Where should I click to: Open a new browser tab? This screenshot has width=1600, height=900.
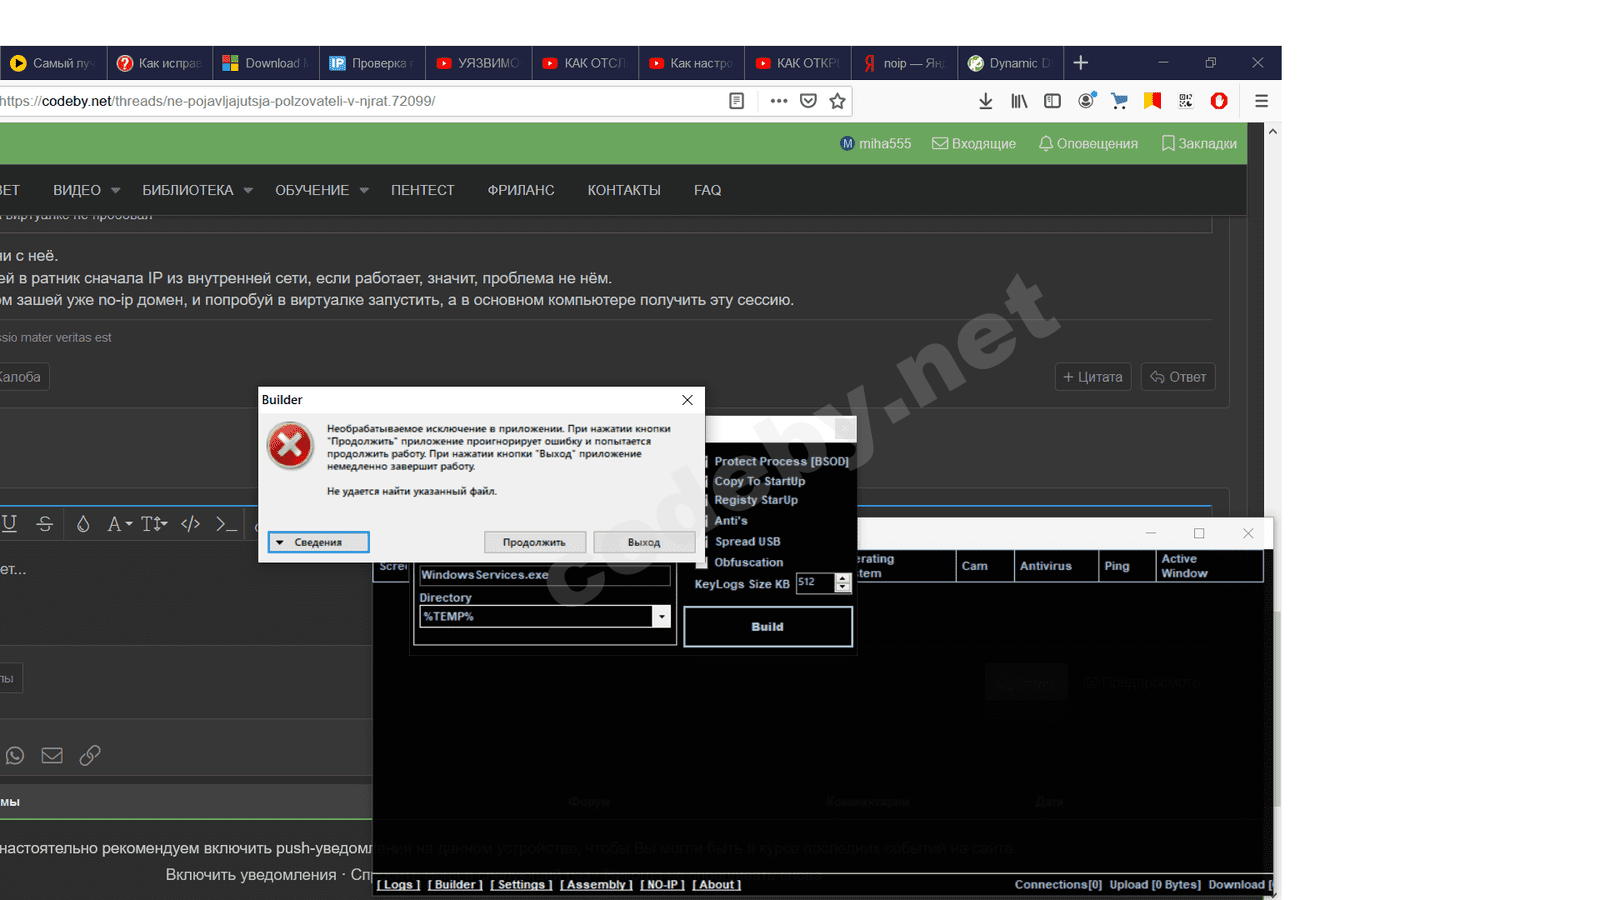tap(1081, 63)
